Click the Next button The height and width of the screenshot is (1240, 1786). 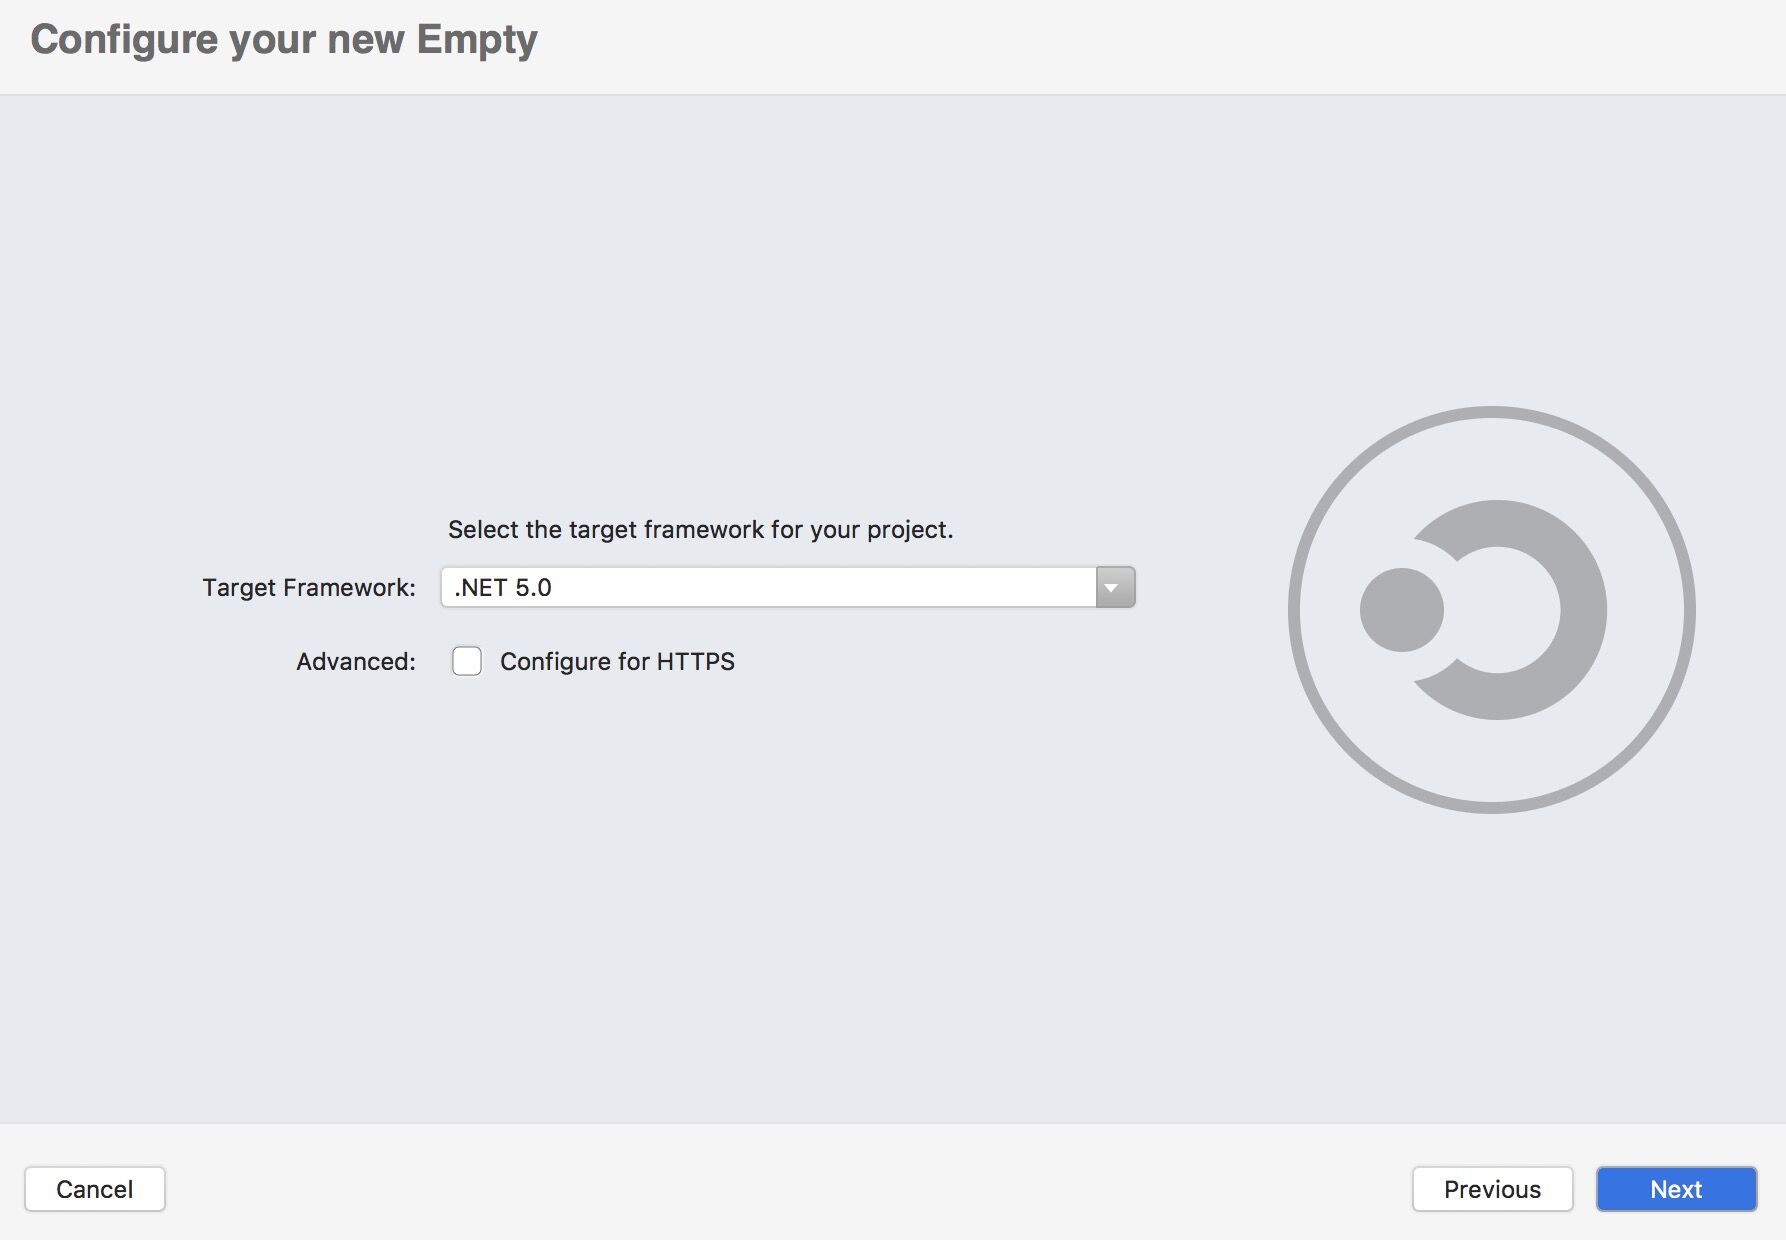click(1676, 1189)
